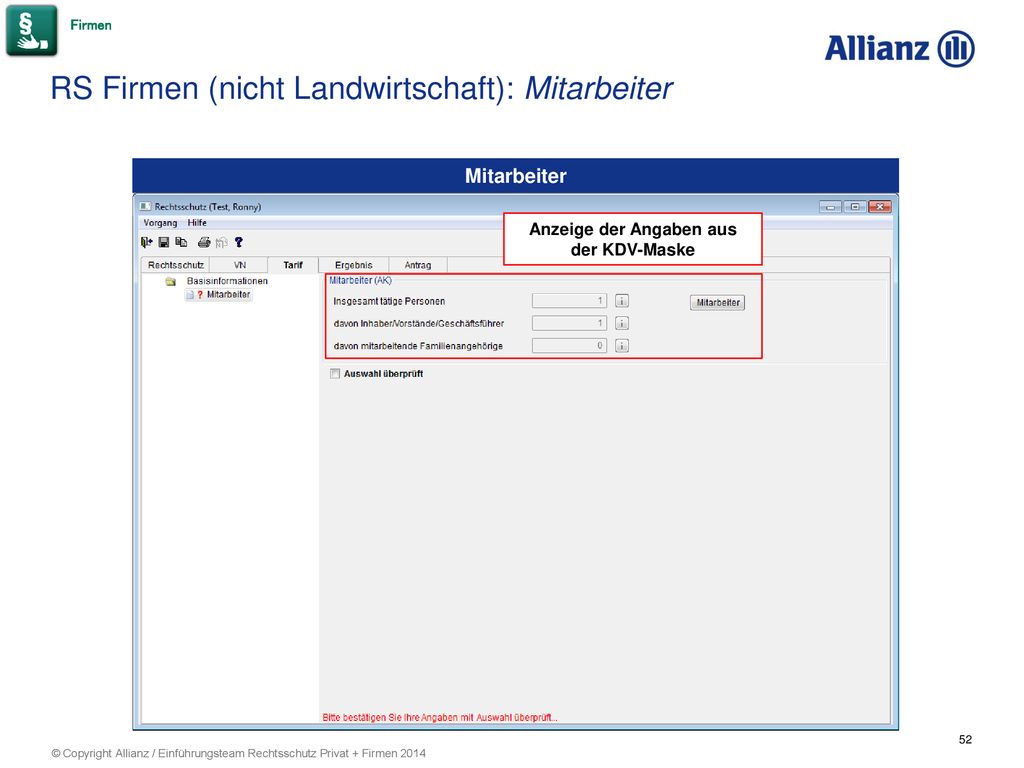Click the Insgesamt tätige Personen value field
Image resolution: width=1024 pixels, height=768 pixels.
(x=569, y=301)
